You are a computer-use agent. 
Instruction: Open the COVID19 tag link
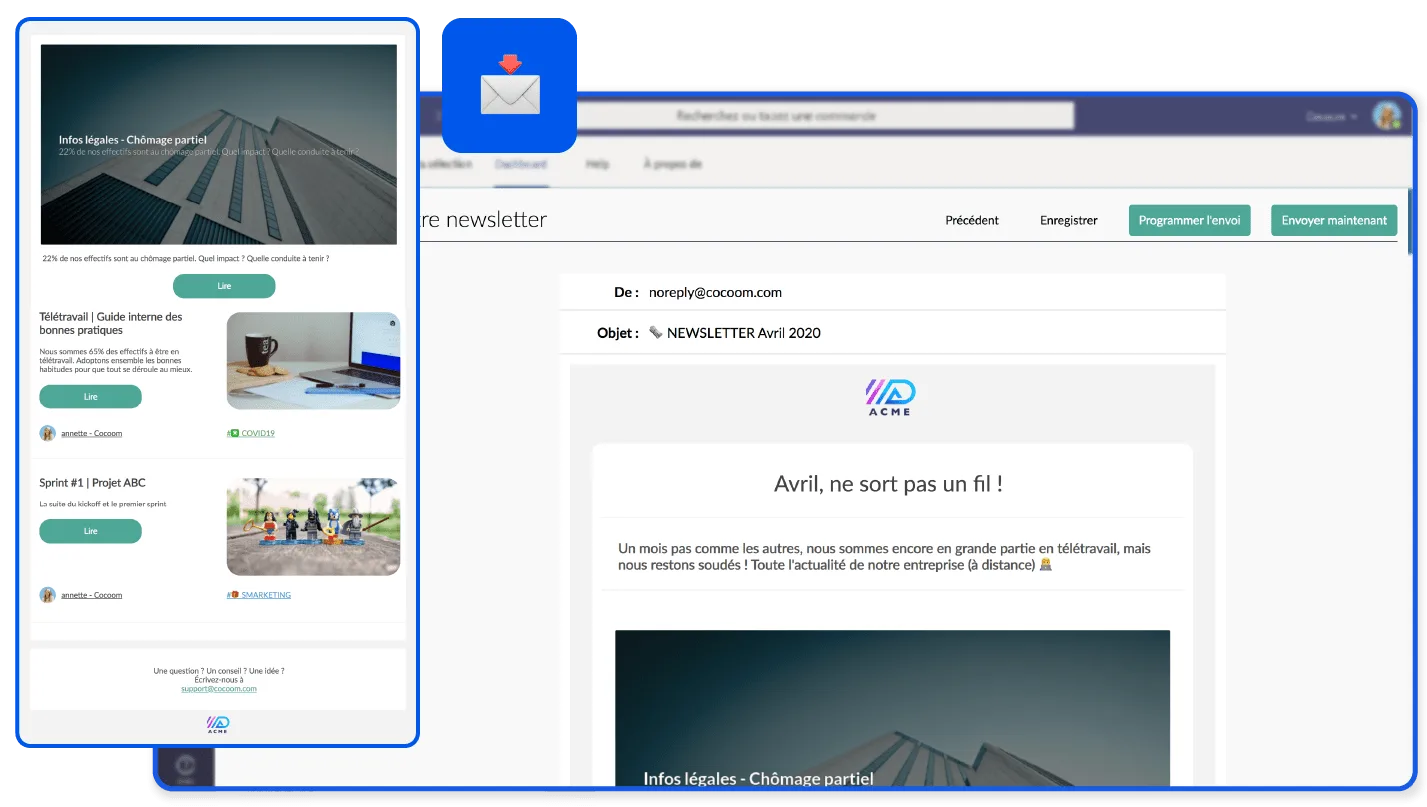(x=251, y=433)
